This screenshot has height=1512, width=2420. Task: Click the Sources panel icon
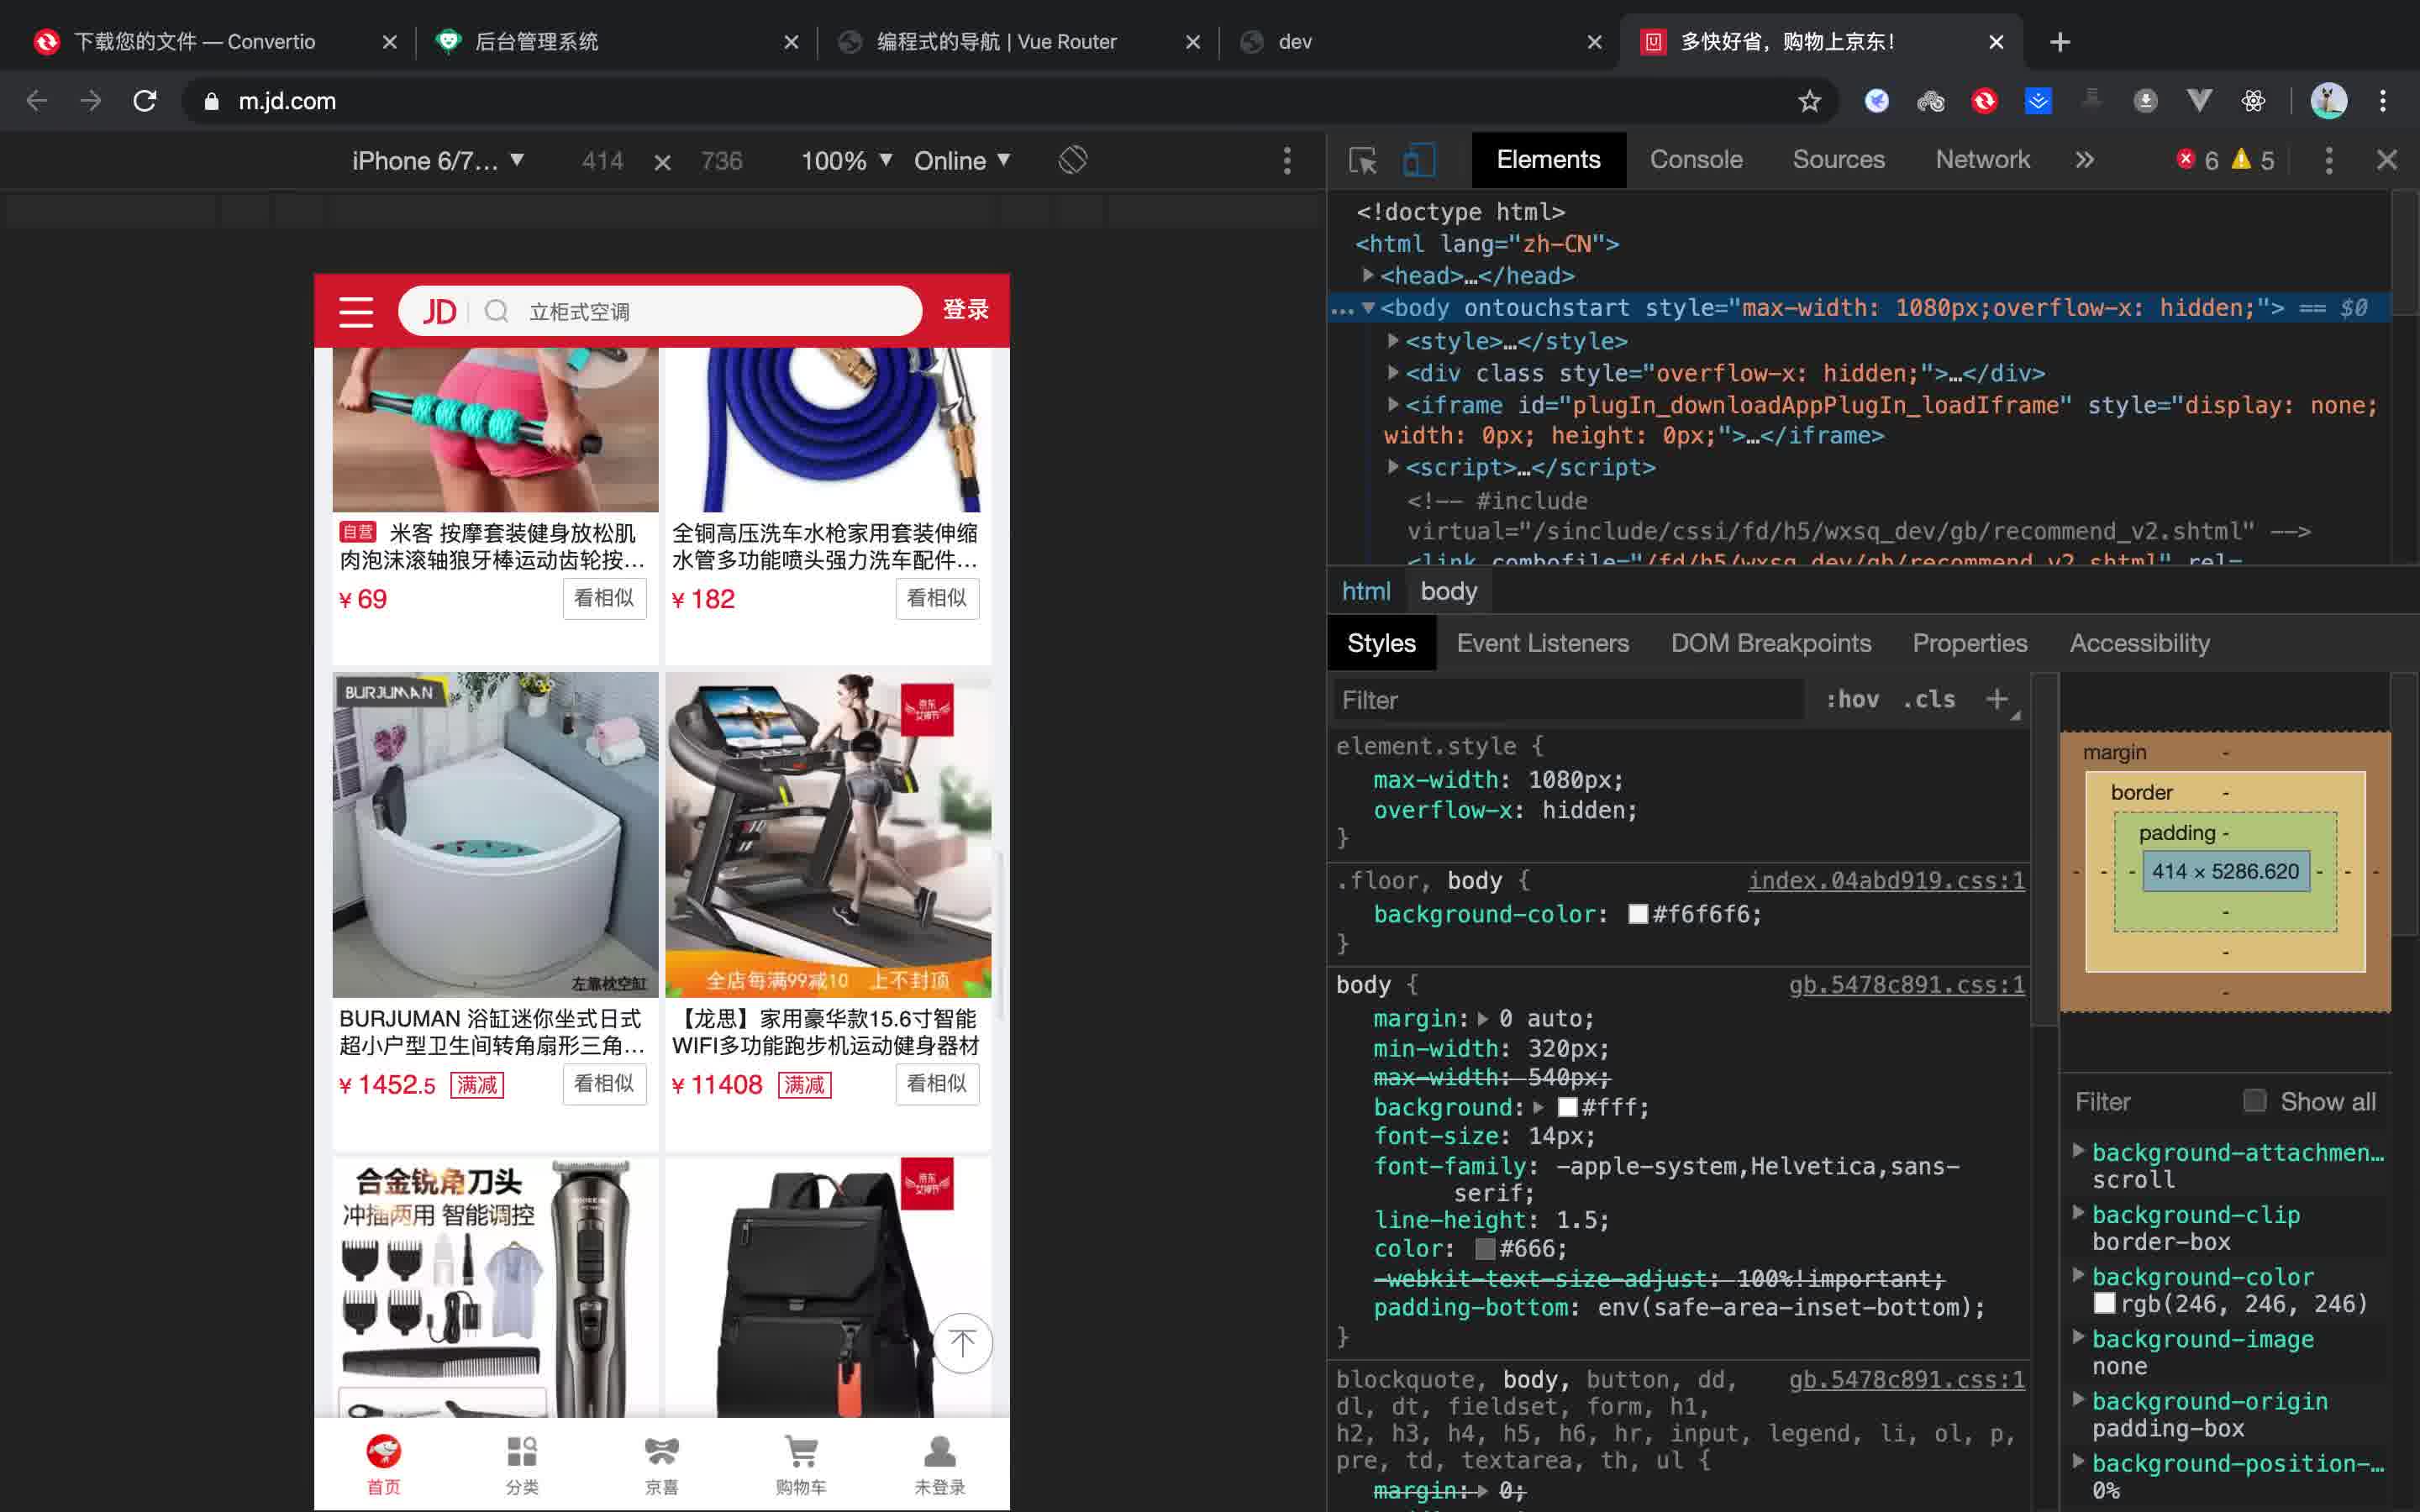tap(1836, 159)
